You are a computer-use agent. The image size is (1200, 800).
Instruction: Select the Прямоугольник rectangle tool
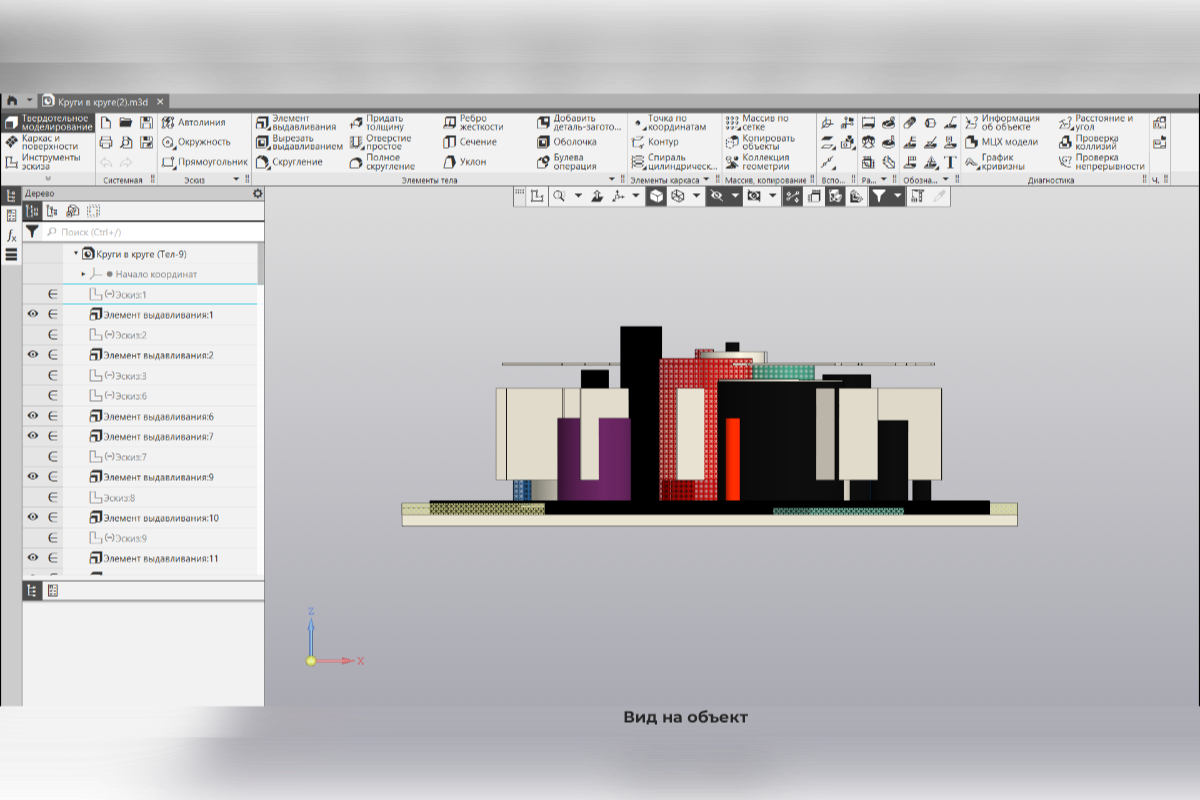coord(204,161)
